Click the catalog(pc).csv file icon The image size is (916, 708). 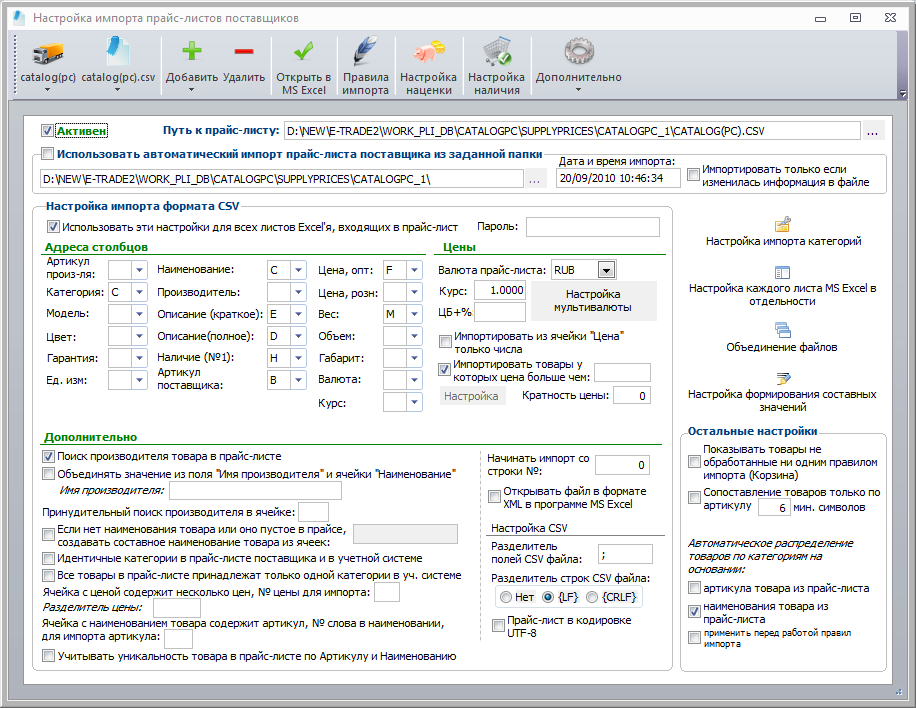coord(118,51)
